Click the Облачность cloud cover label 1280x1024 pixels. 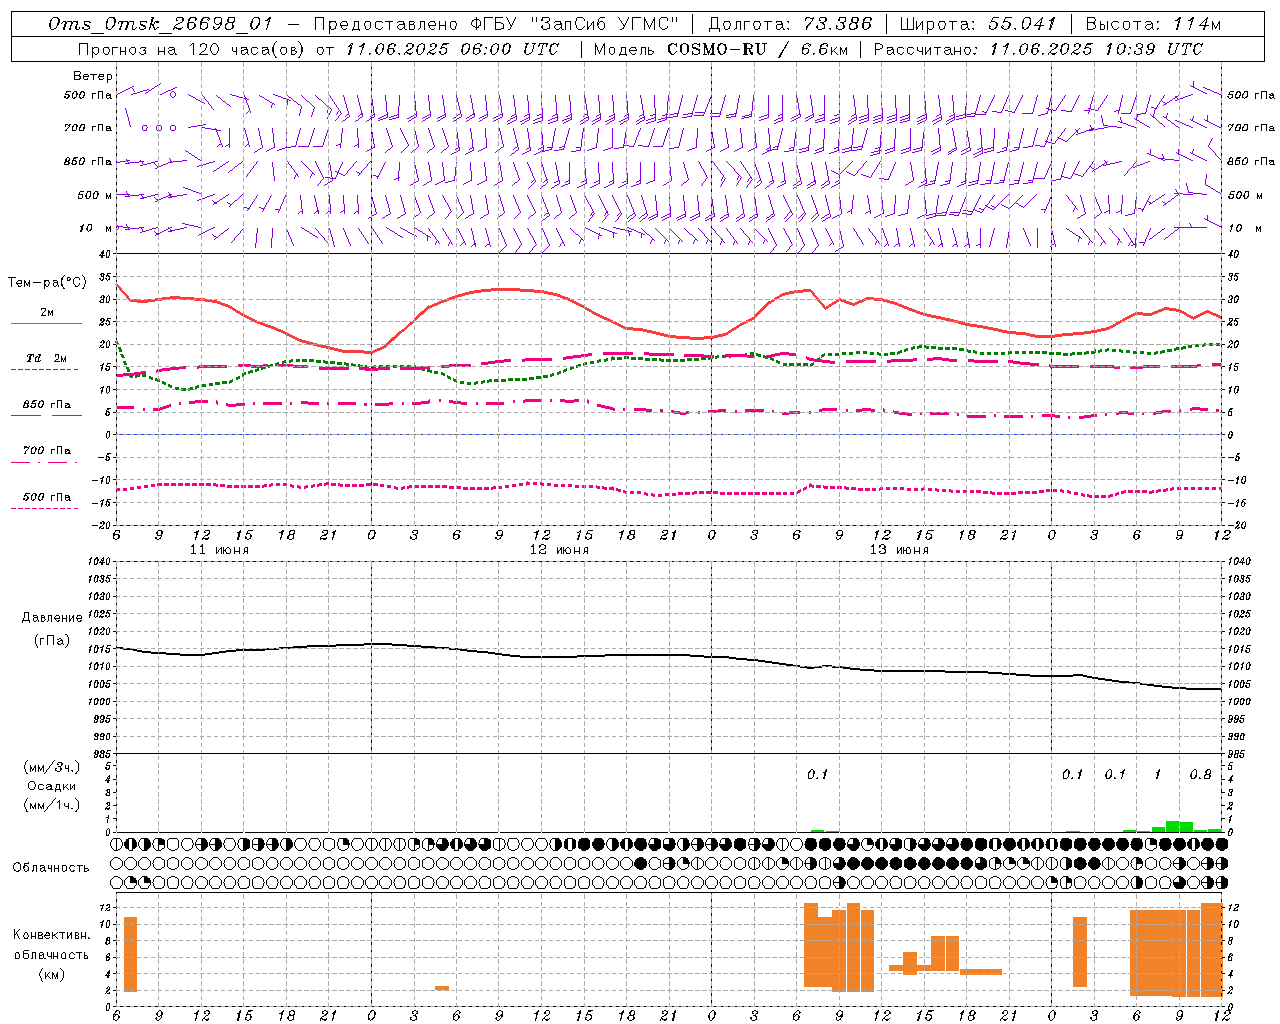(x=51, y=867)
